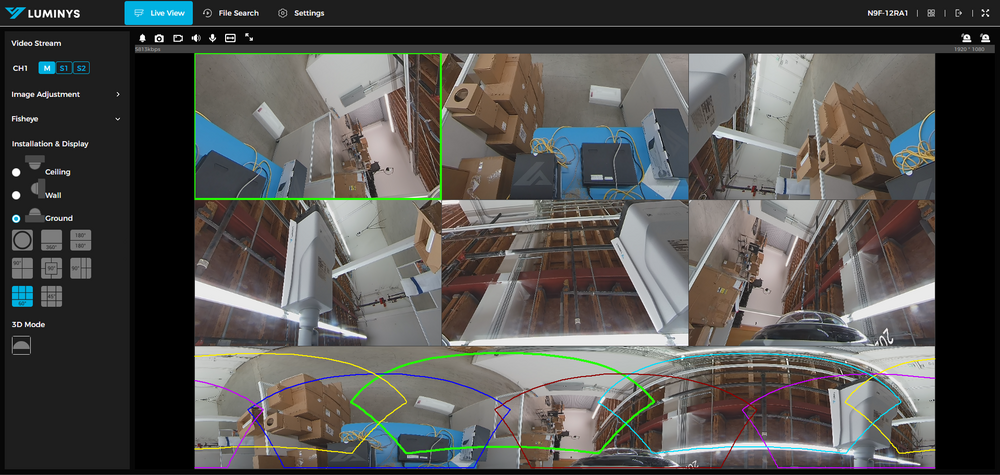Enter full screen with the expand arrows icon
Screen dimensions: 1000x475
249,38
